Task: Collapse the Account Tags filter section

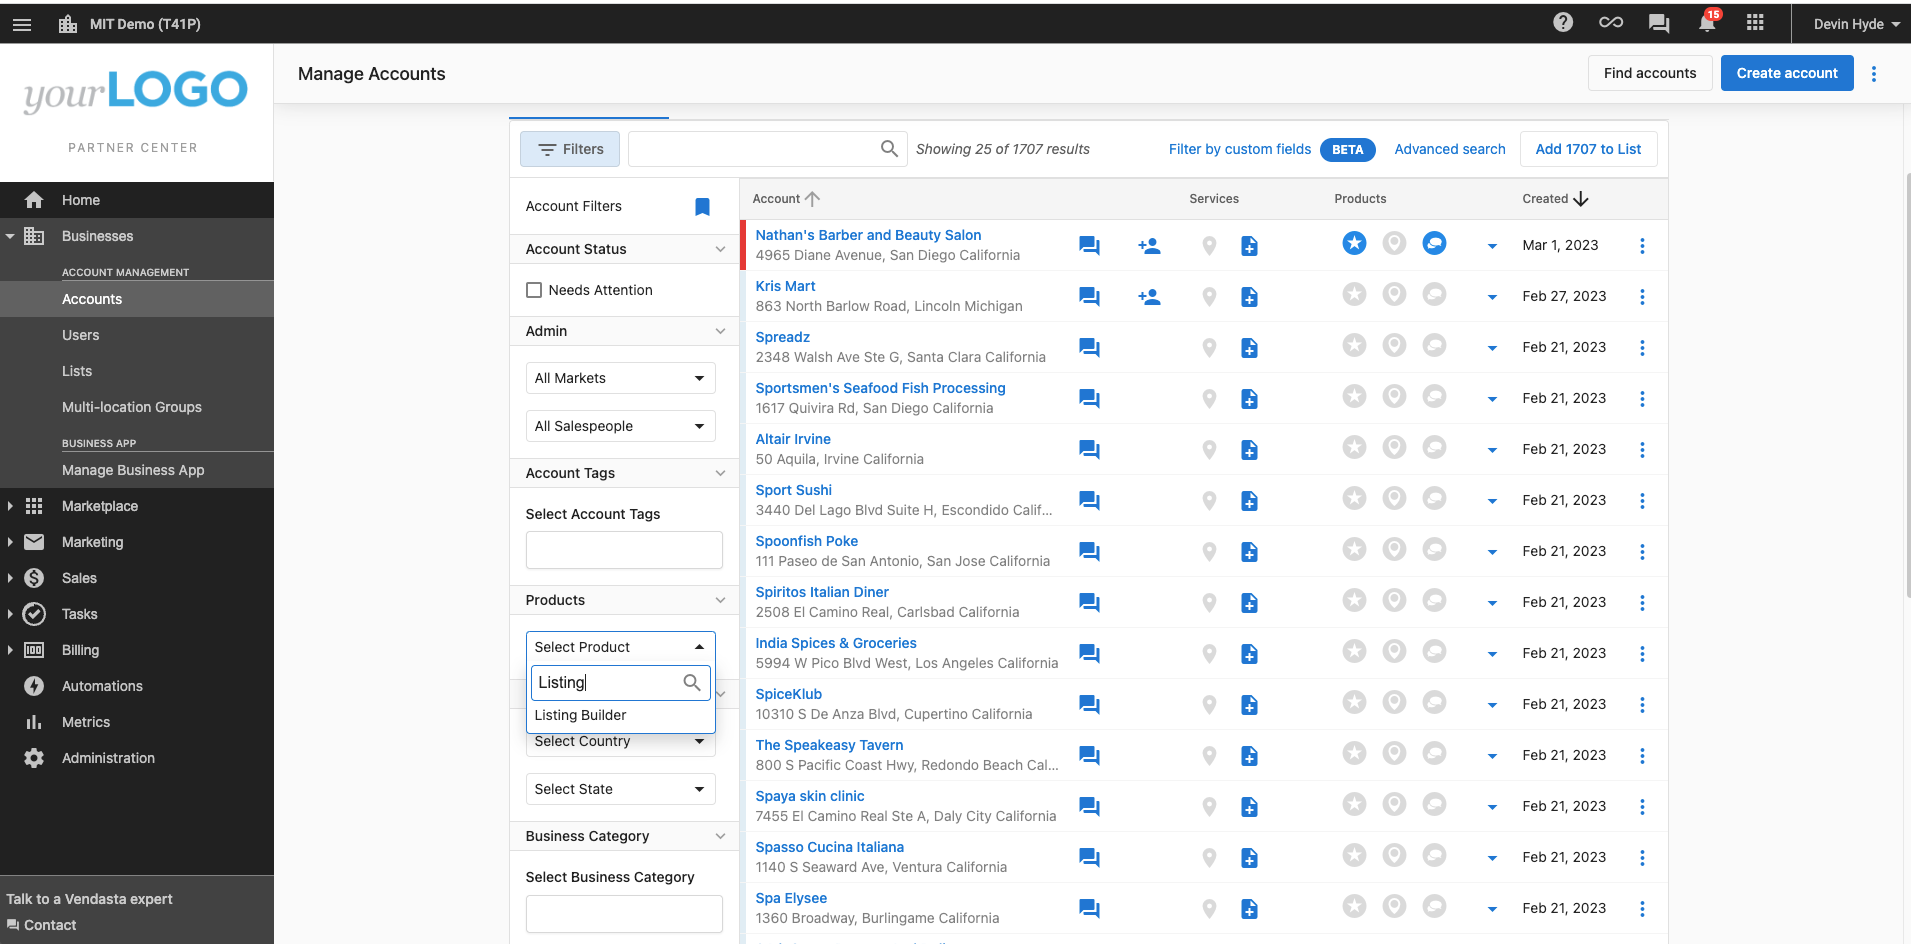Action: (x=720, y=473)
